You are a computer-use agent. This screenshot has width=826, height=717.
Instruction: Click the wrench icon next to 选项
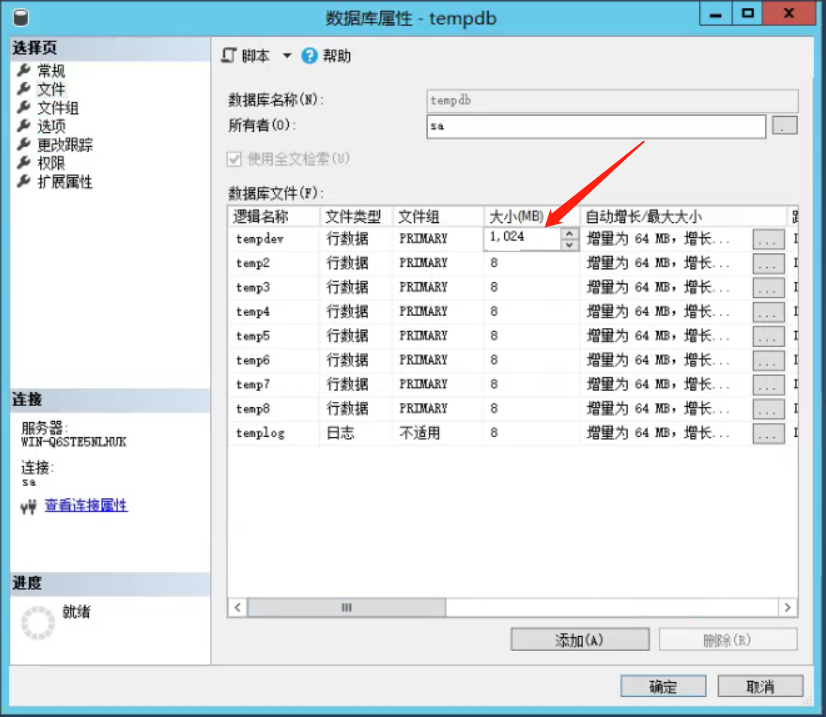24,126
